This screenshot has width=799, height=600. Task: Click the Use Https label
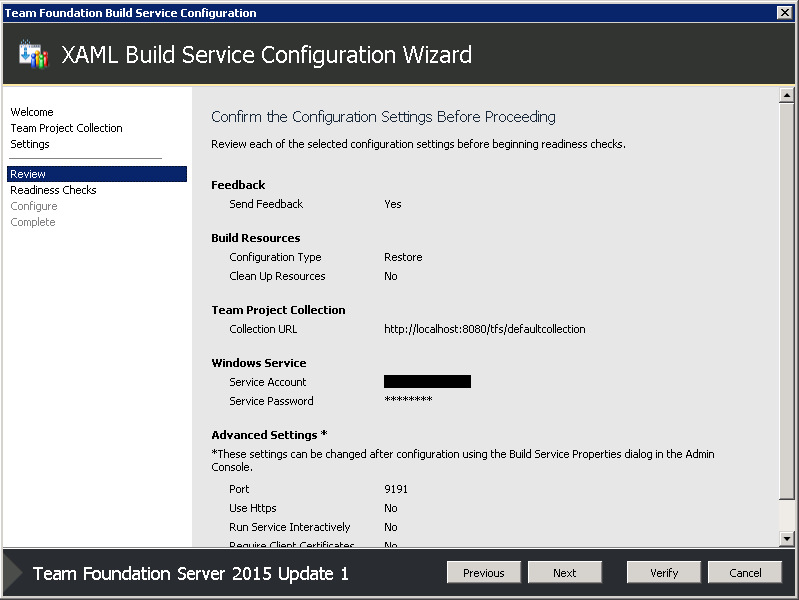(x=253, y=508)
